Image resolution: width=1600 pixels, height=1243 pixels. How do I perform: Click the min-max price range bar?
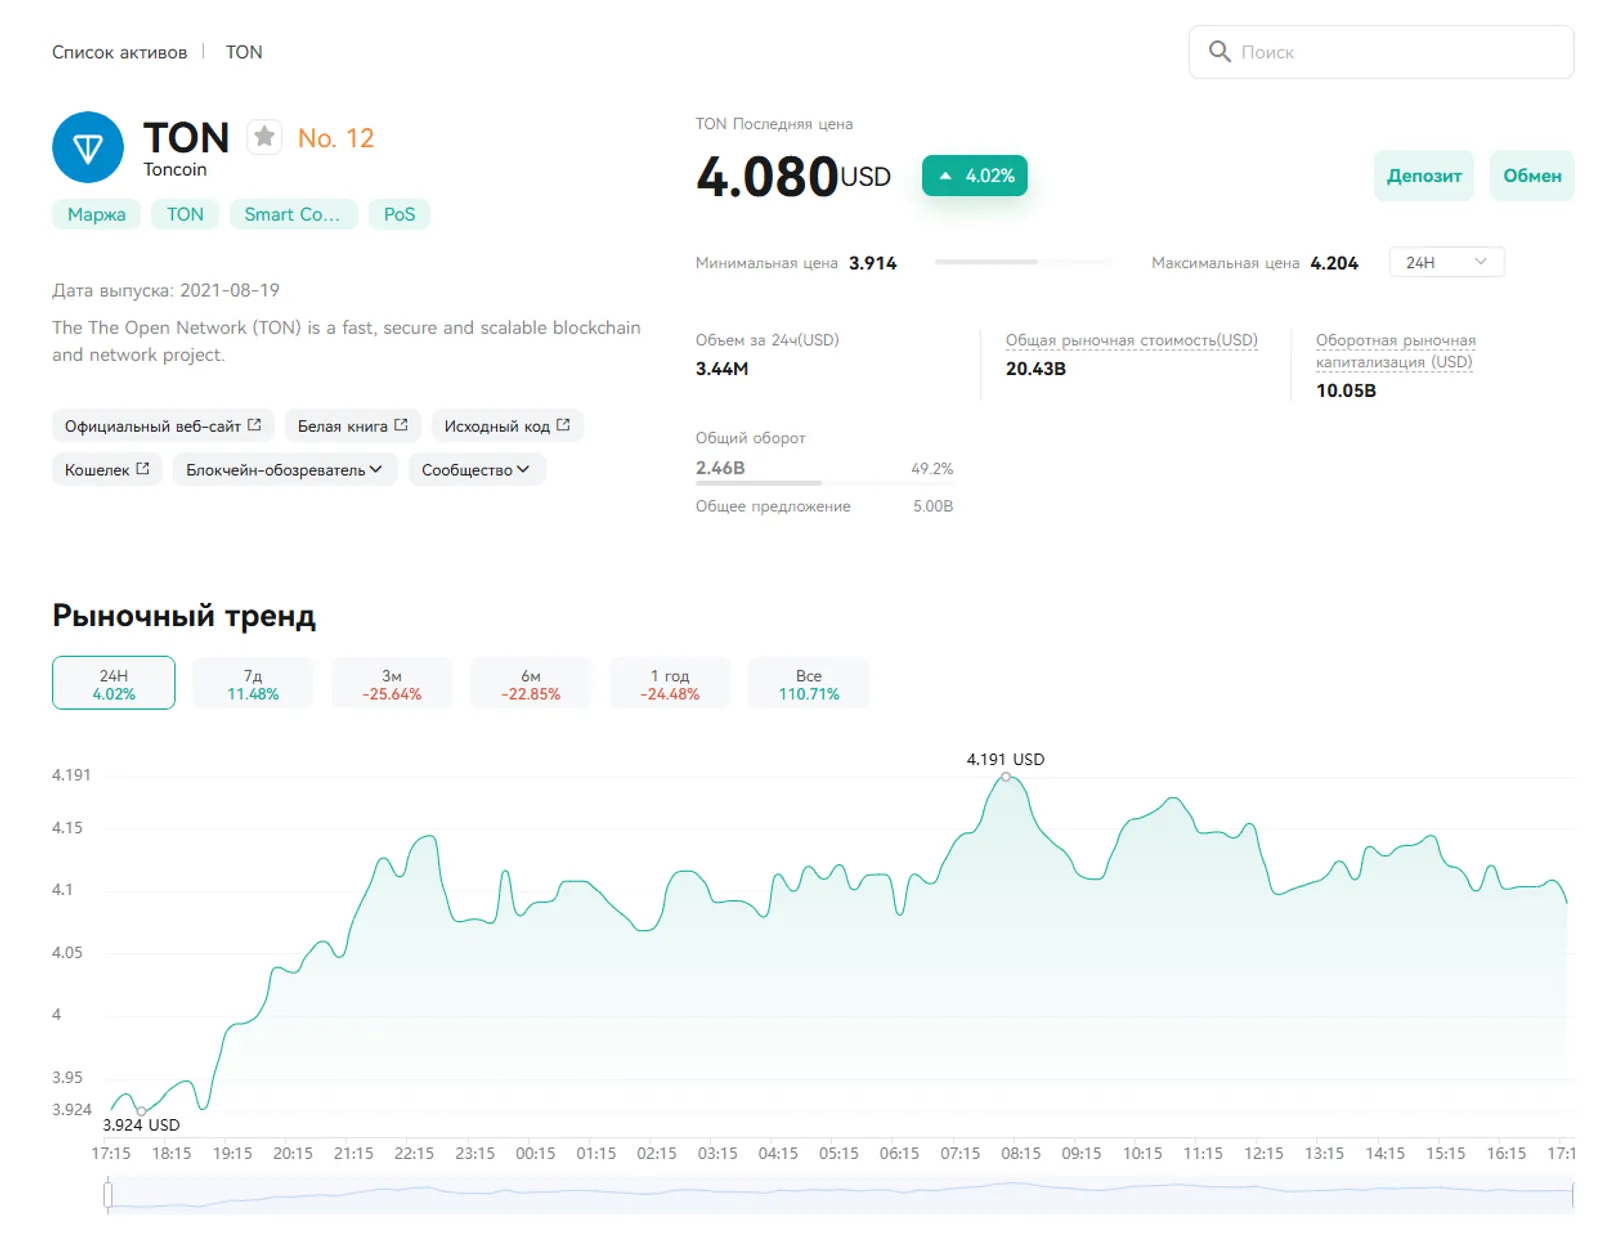point(1024,262)
